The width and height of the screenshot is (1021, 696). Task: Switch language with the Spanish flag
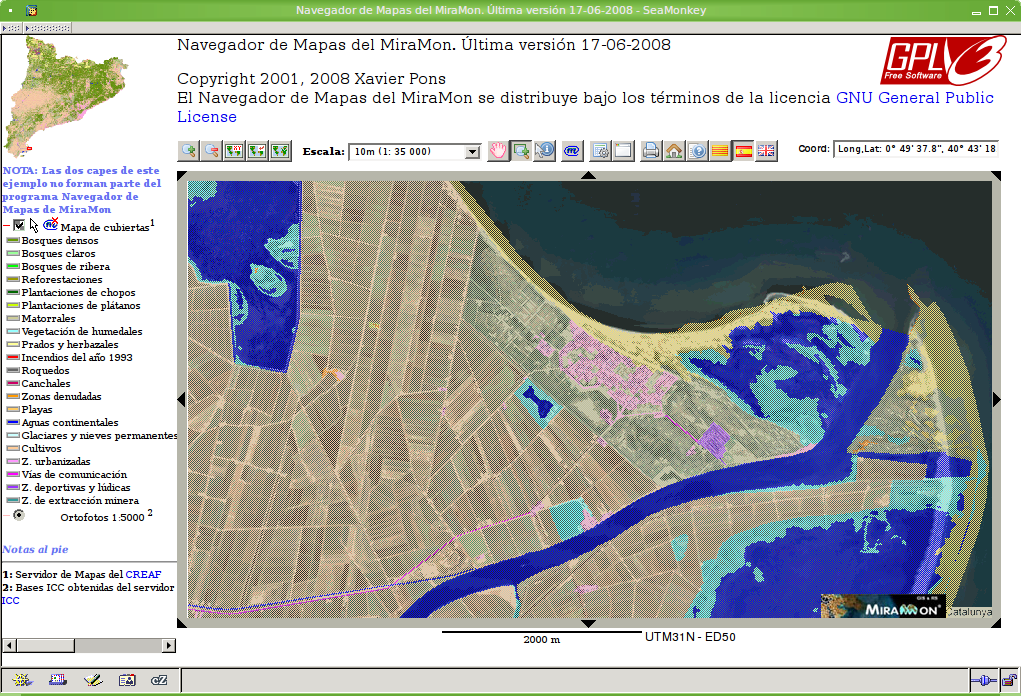coord(743,151)
